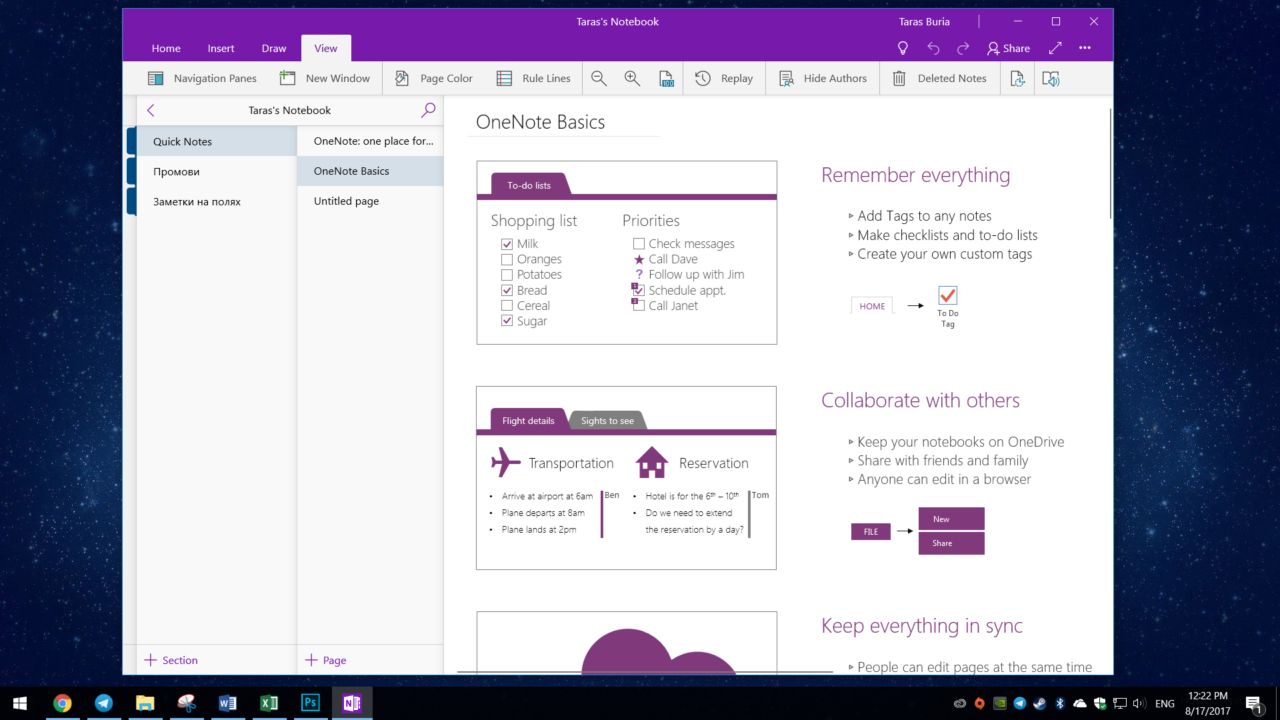Launch Immersive Reader speaker-book icon
The height and width of the screenshot is (720, 1280).
coord(1051,78)
